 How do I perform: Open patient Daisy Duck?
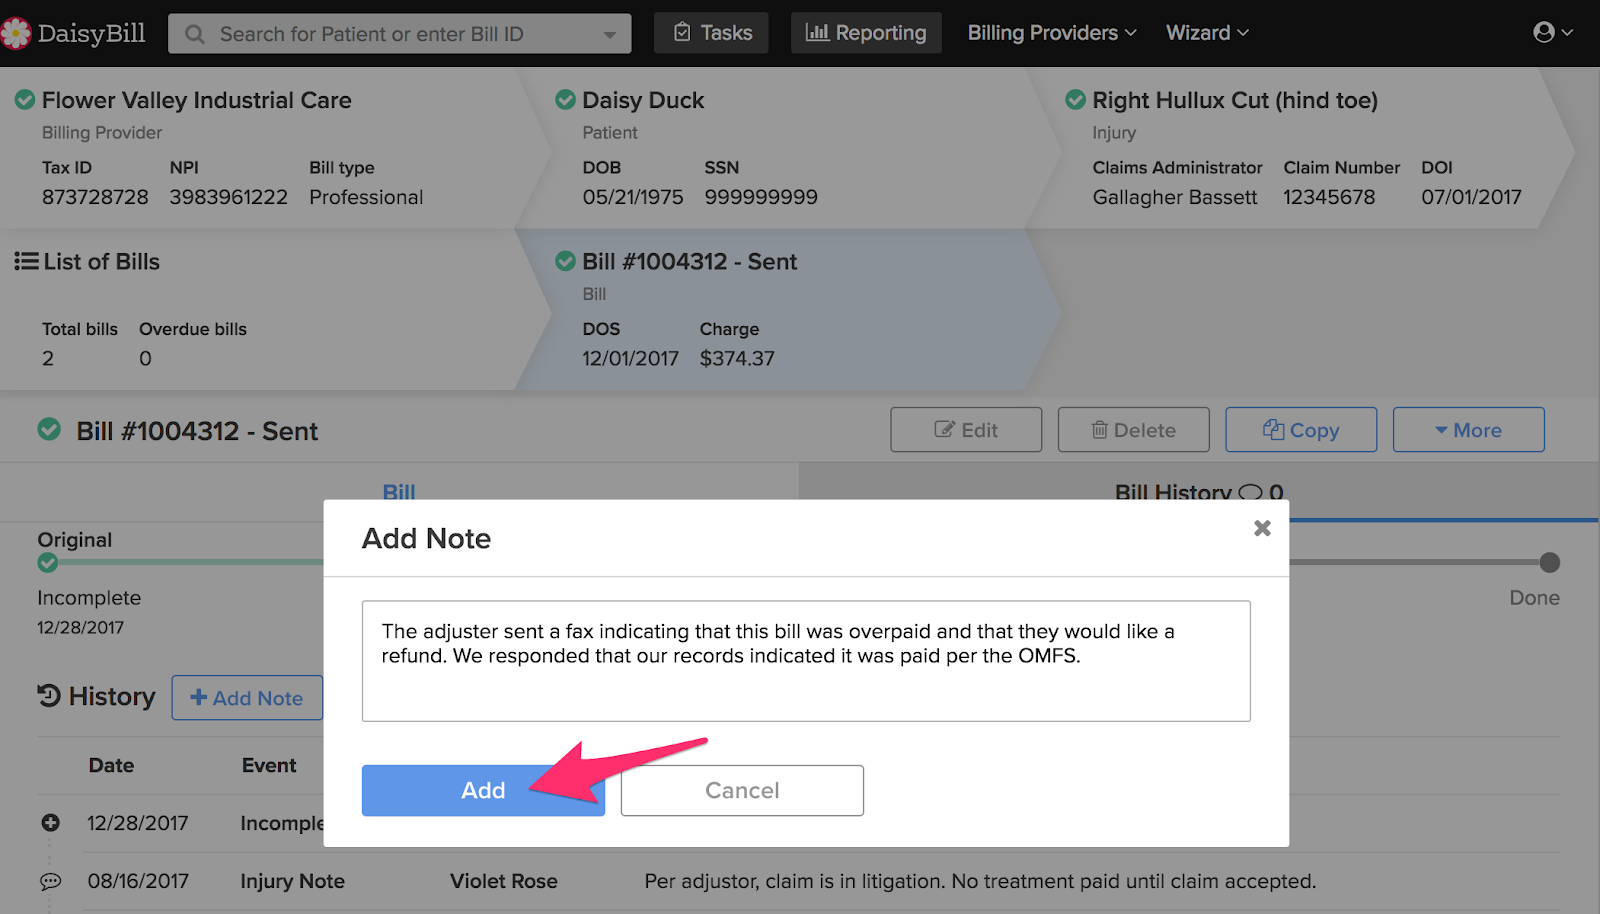(x=643, y=100)
